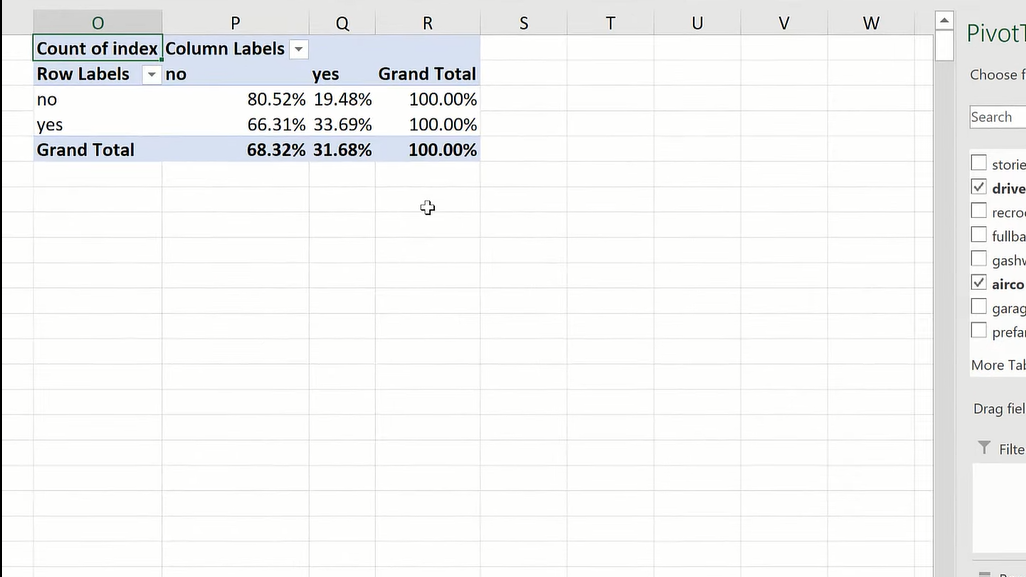Select the 'Grand Total' row label cell
The height and width of the screenshot is (577, 1026).
click(97, 150)
